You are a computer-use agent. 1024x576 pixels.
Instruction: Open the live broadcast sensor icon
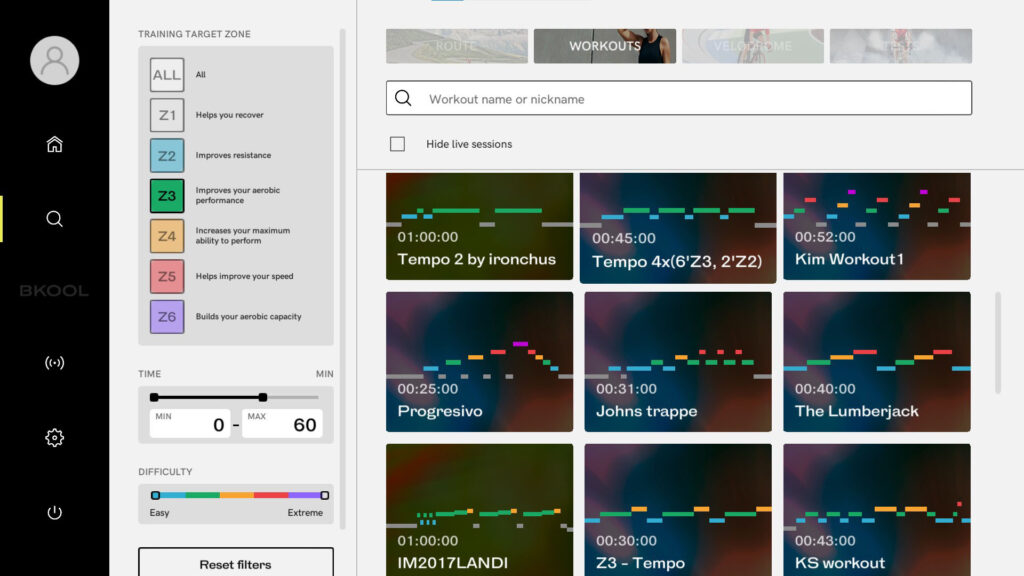tap(55, 362)
